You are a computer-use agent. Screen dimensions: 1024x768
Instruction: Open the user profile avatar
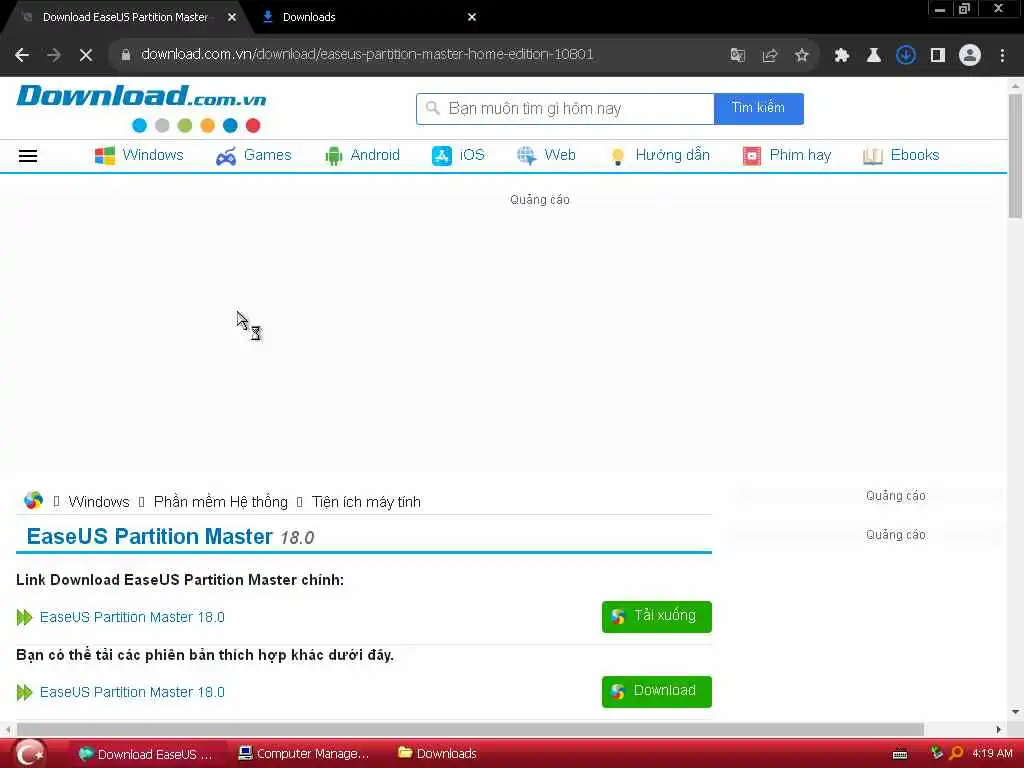pyautogui.click(x=970, y=55)
